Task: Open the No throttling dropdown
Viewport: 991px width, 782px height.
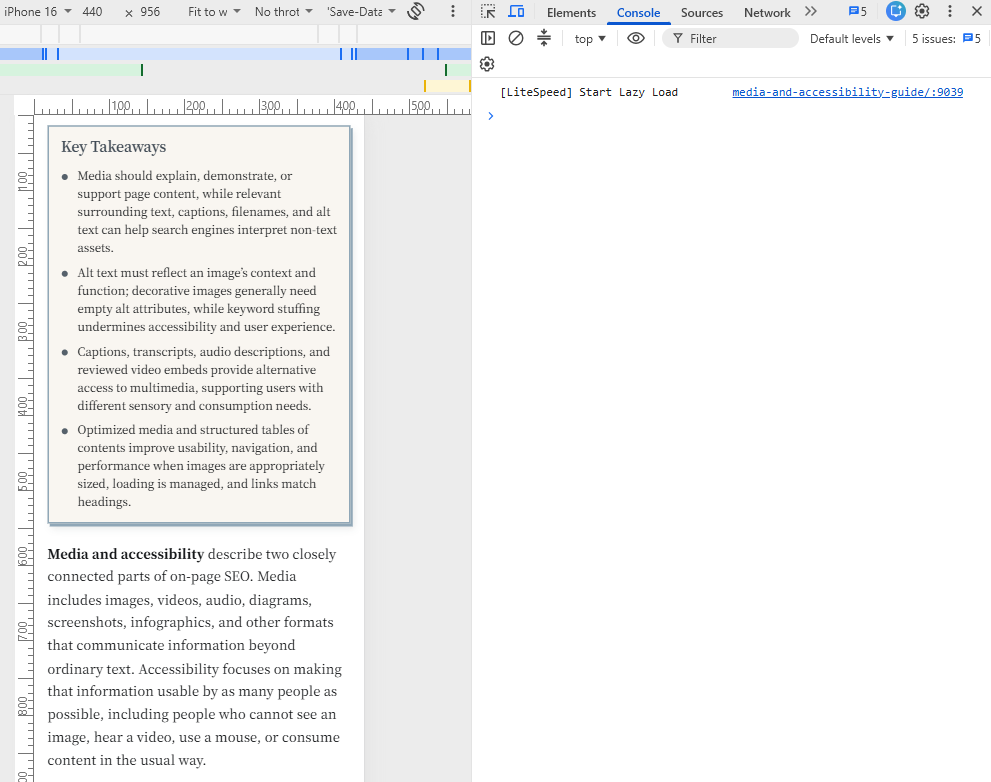Action: [x=283, y=11]
